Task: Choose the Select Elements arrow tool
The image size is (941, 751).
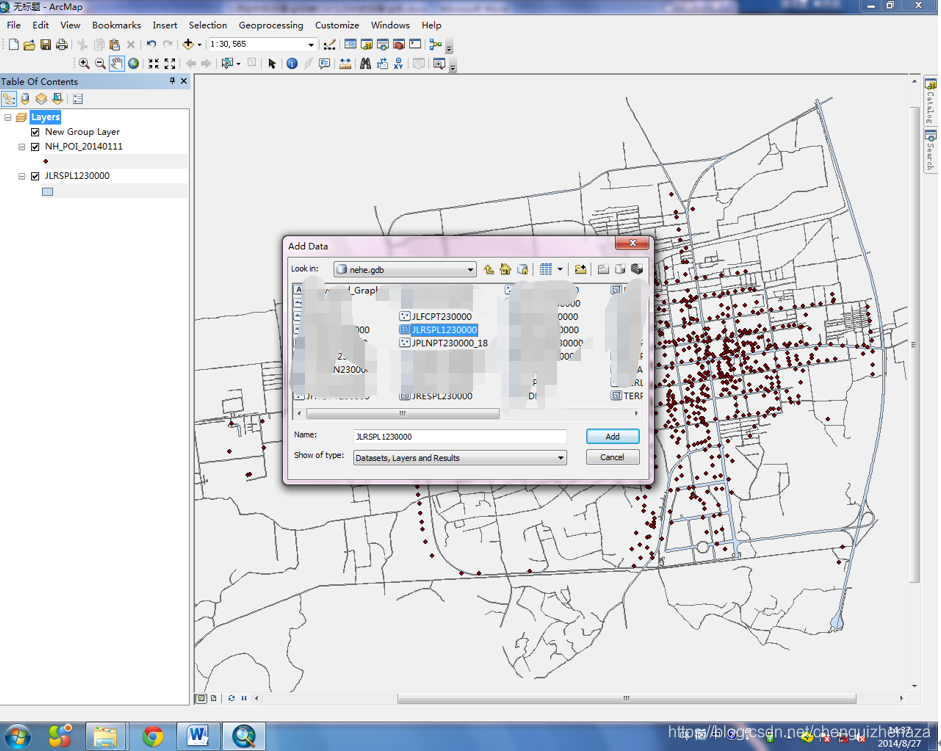Action: point(272,64)
